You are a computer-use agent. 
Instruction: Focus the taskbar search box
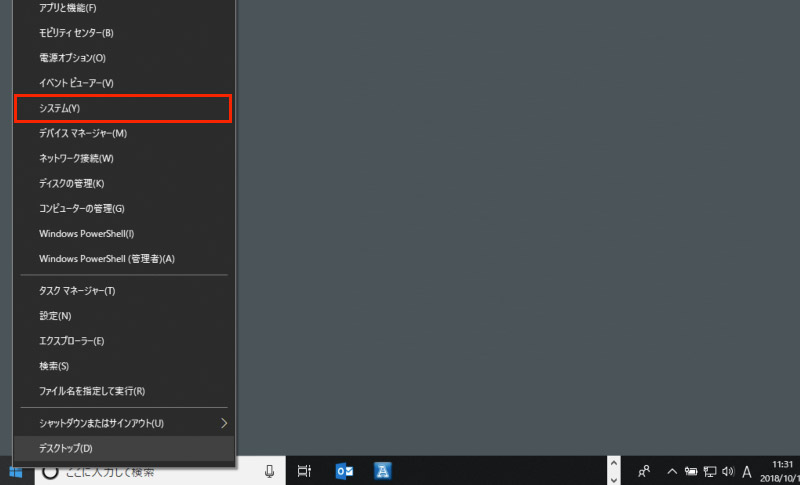pos(160,472)
